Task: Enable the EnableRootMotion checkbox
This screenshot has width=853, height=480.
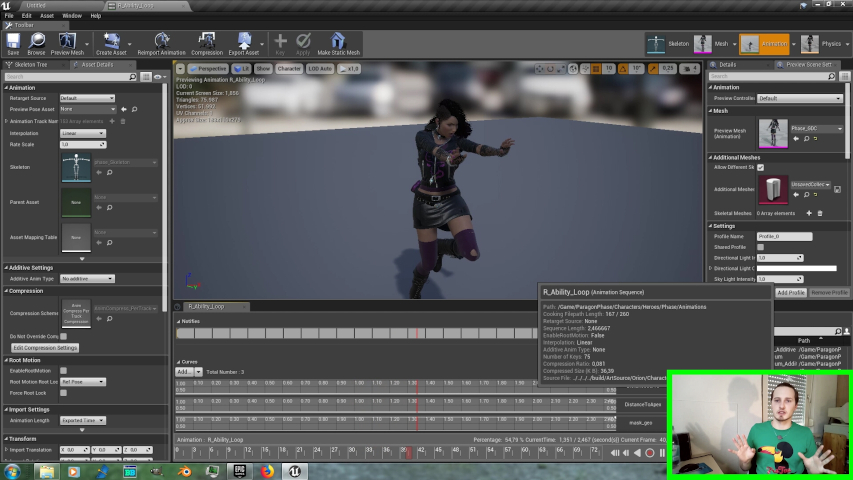Action: tap(64, 371)
